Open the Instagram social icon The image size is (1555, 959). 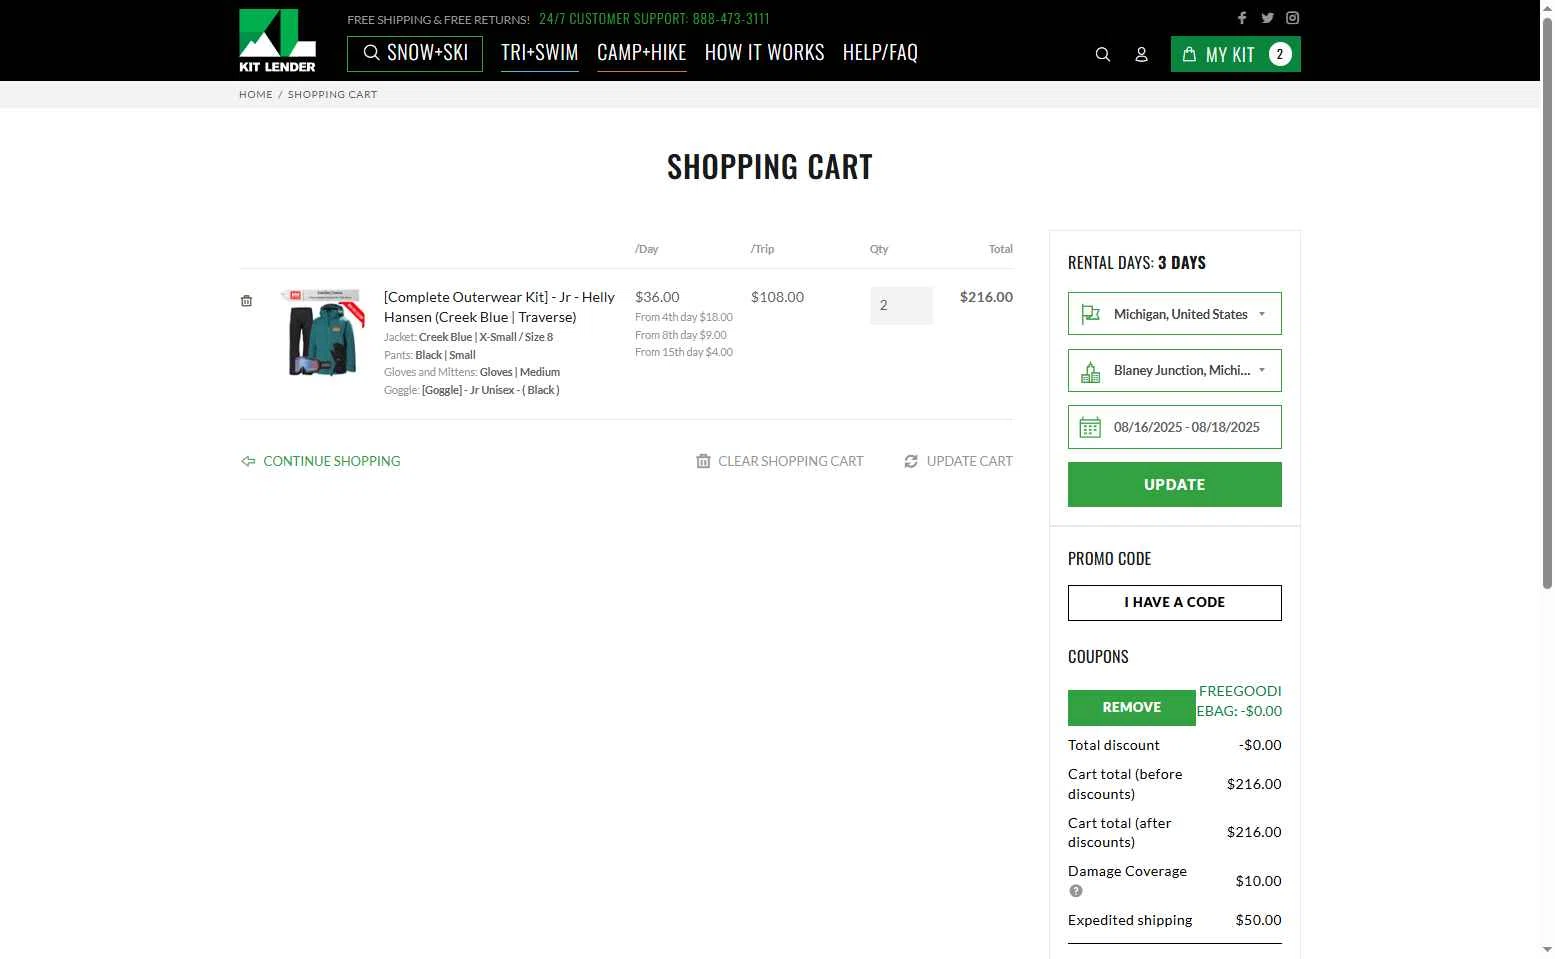point(1292,18)
